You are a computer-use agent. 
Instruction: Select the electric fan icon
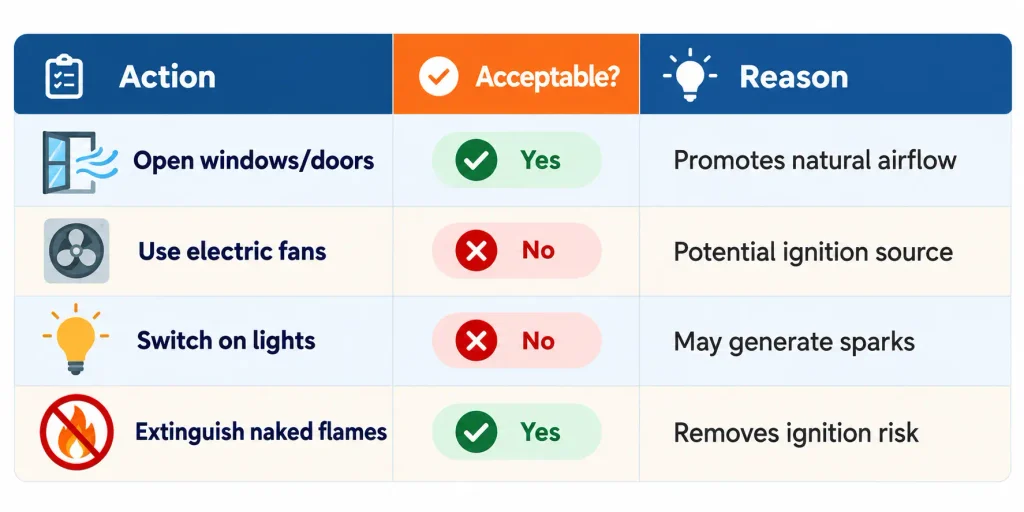coord(76,251)
